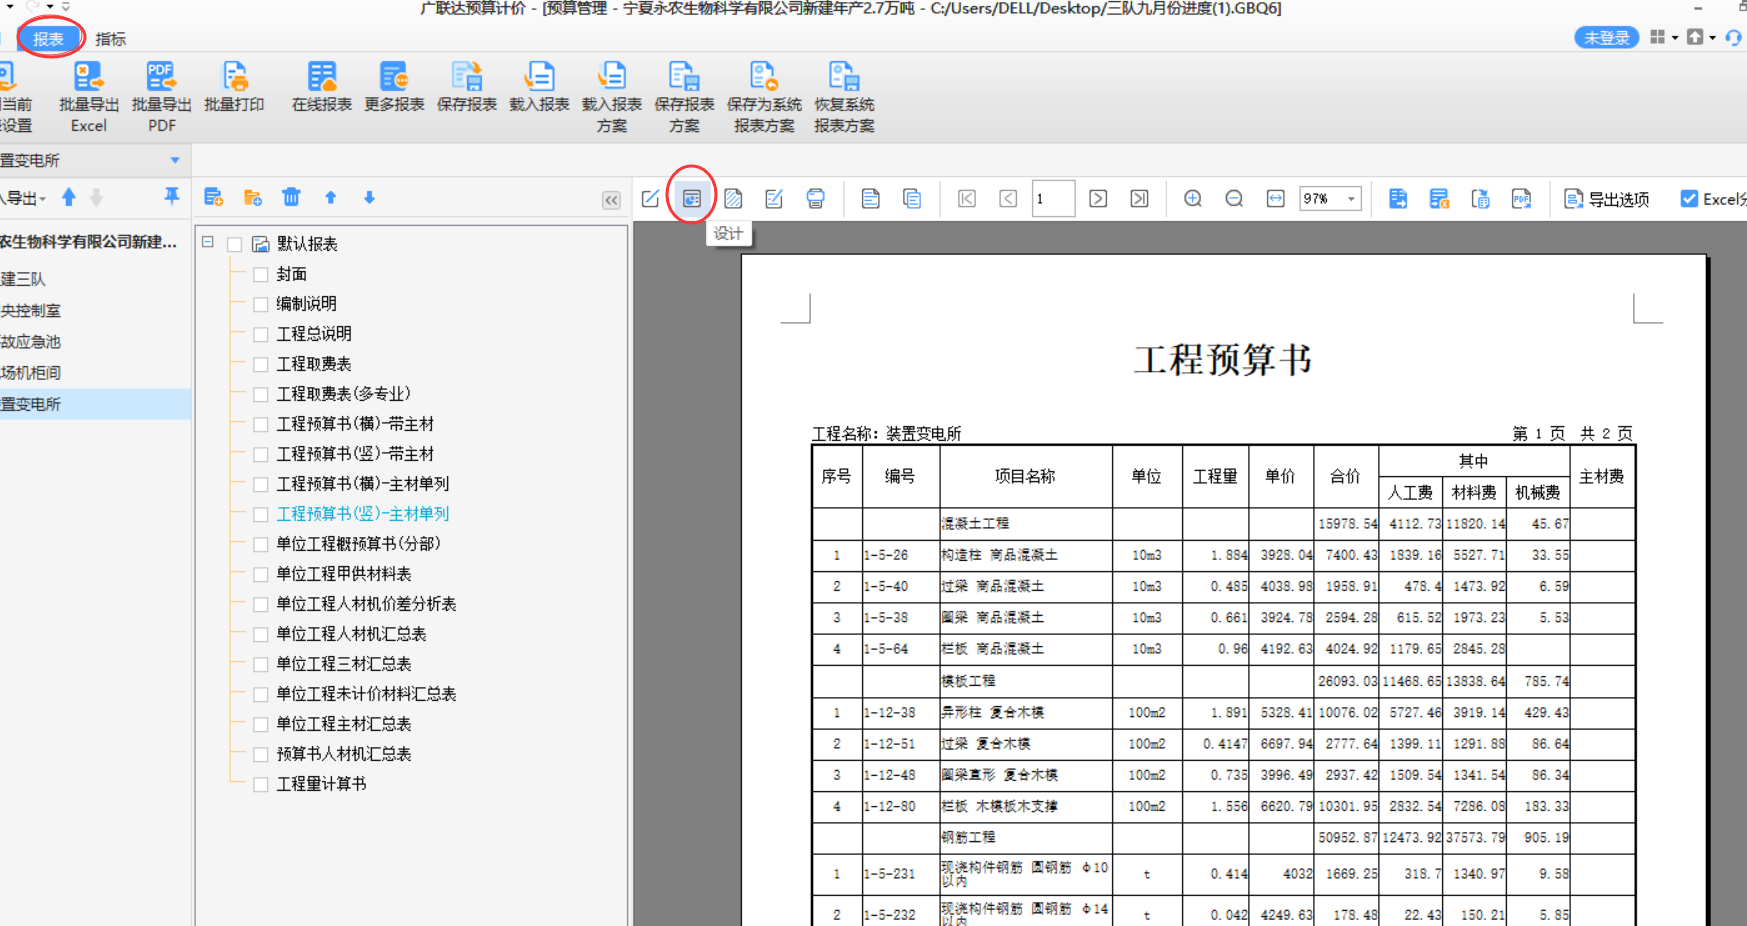Click 载入报表 ribbon button
Viewport: 1747px width, 926px height.
pos(539,87)
